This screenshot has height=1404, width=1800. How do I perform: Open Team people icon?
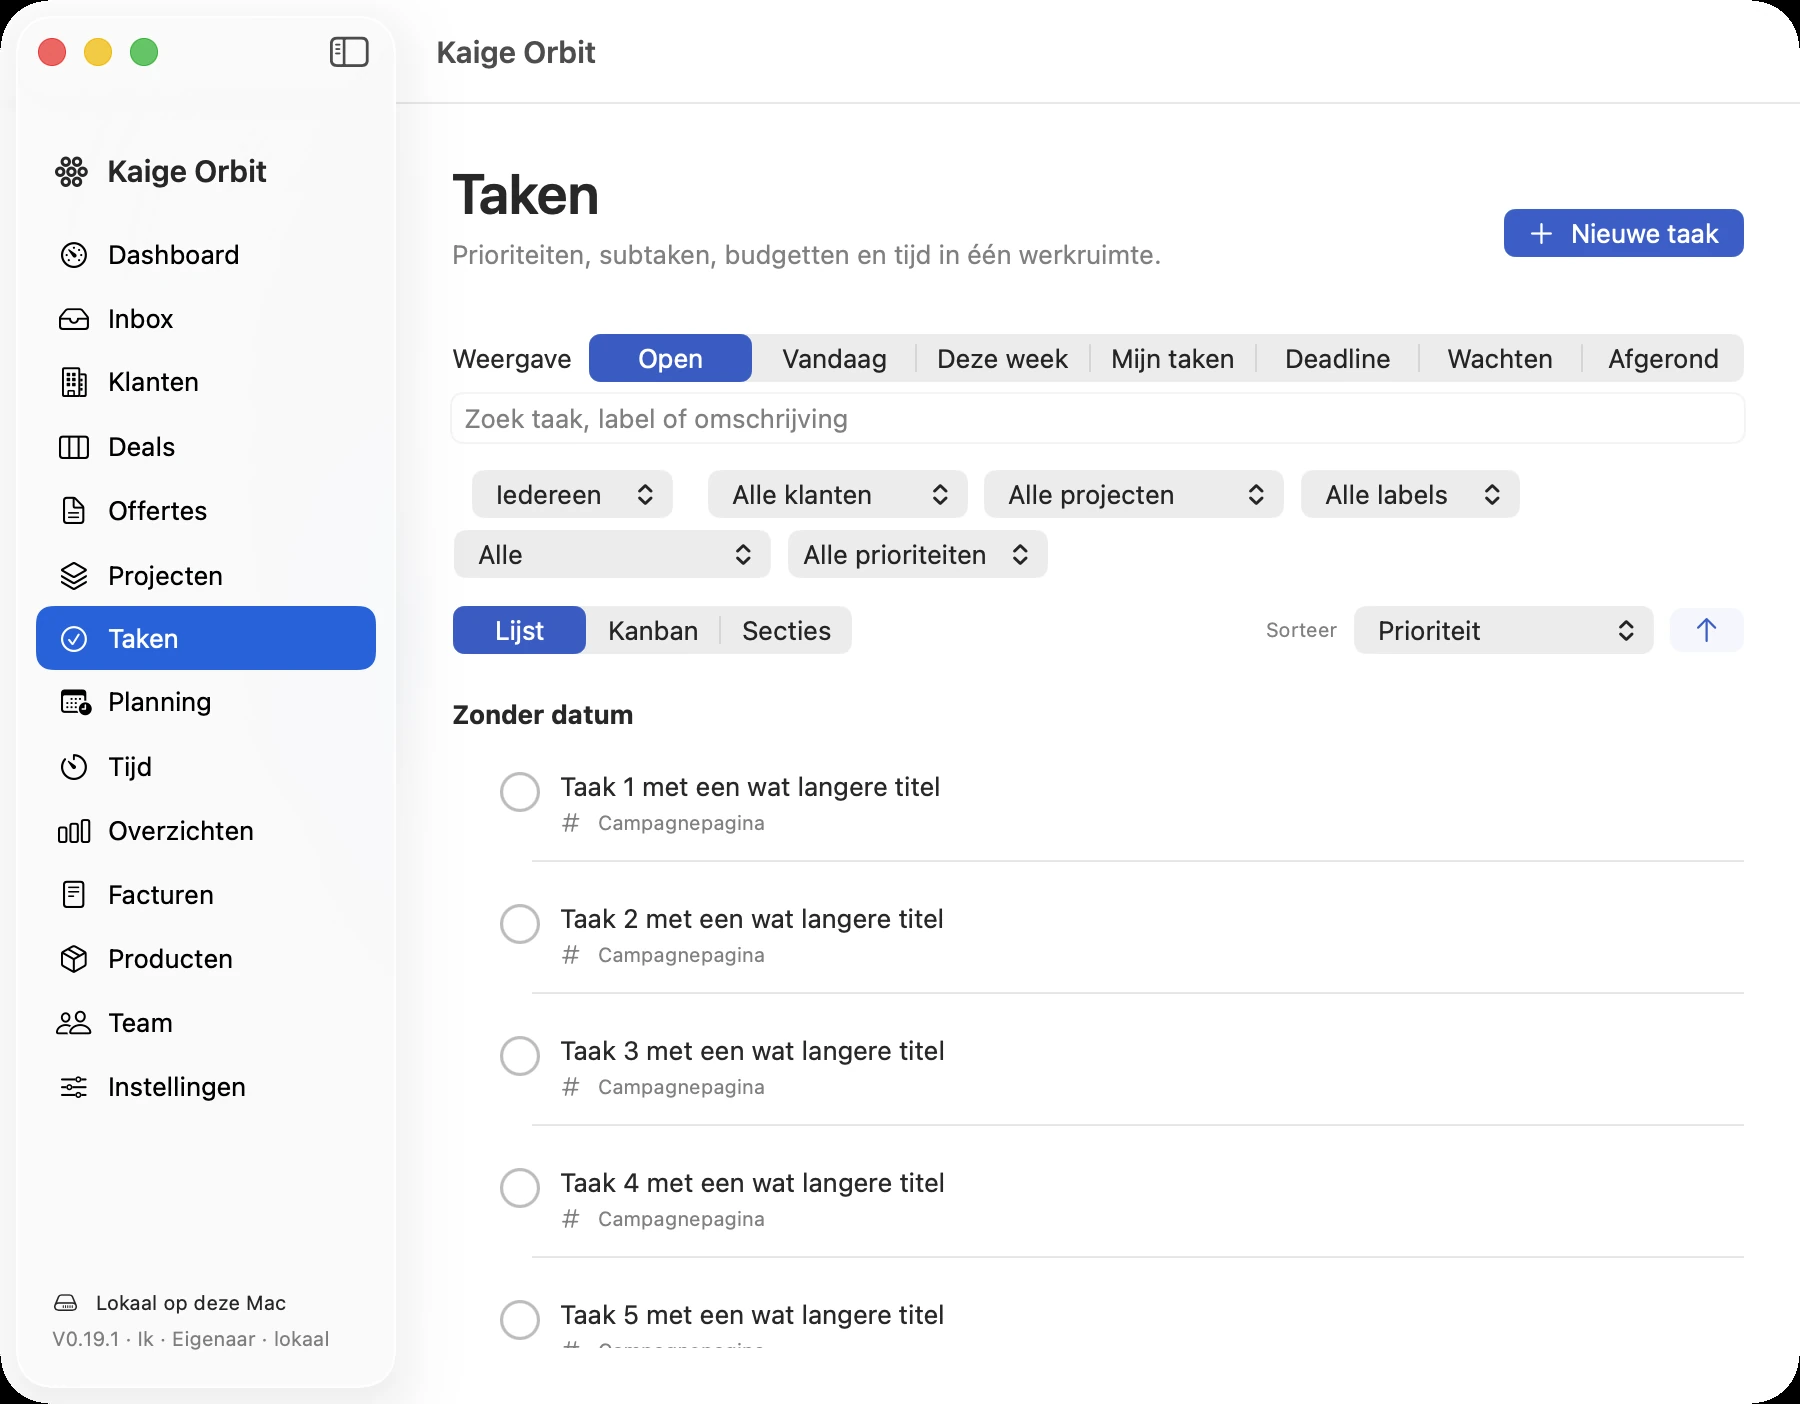coord(74,1023)
